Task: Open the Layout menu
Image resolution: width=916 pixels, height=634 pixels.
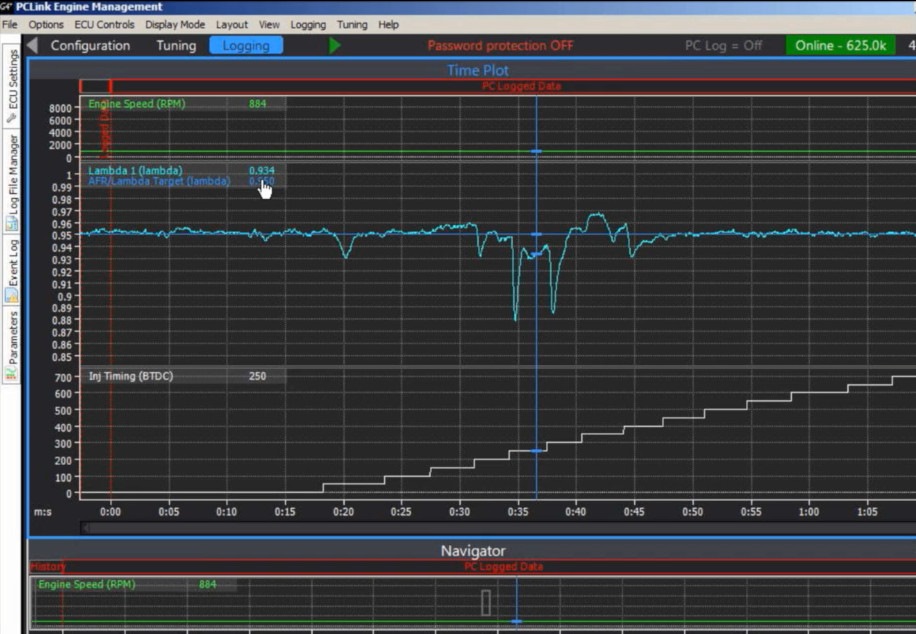Action: (x=231, y=25)
